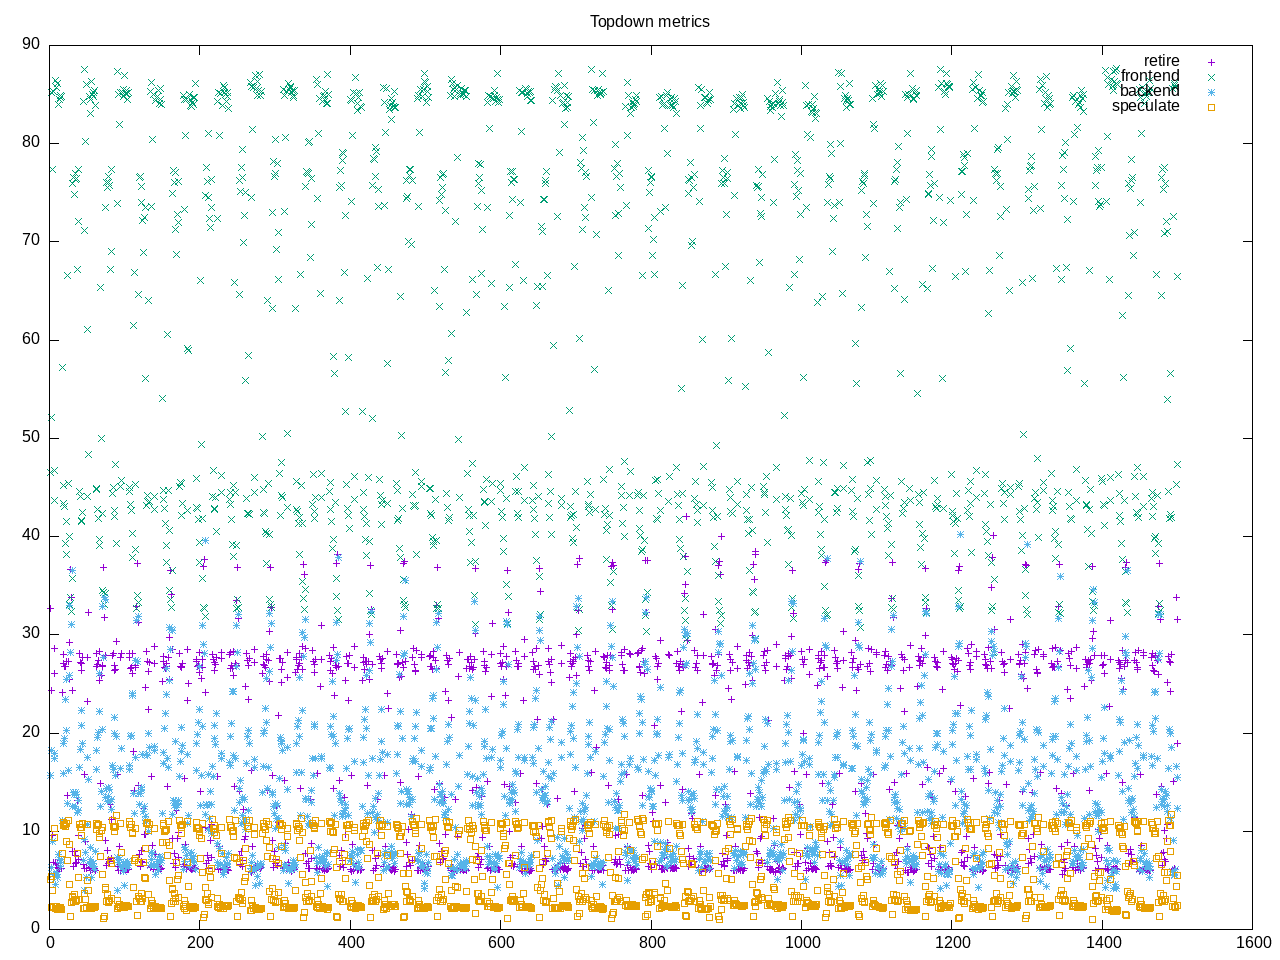The image size is (1280, 960).
Task: Hide the speculate series via legend label
Action: coord(1145,106)
